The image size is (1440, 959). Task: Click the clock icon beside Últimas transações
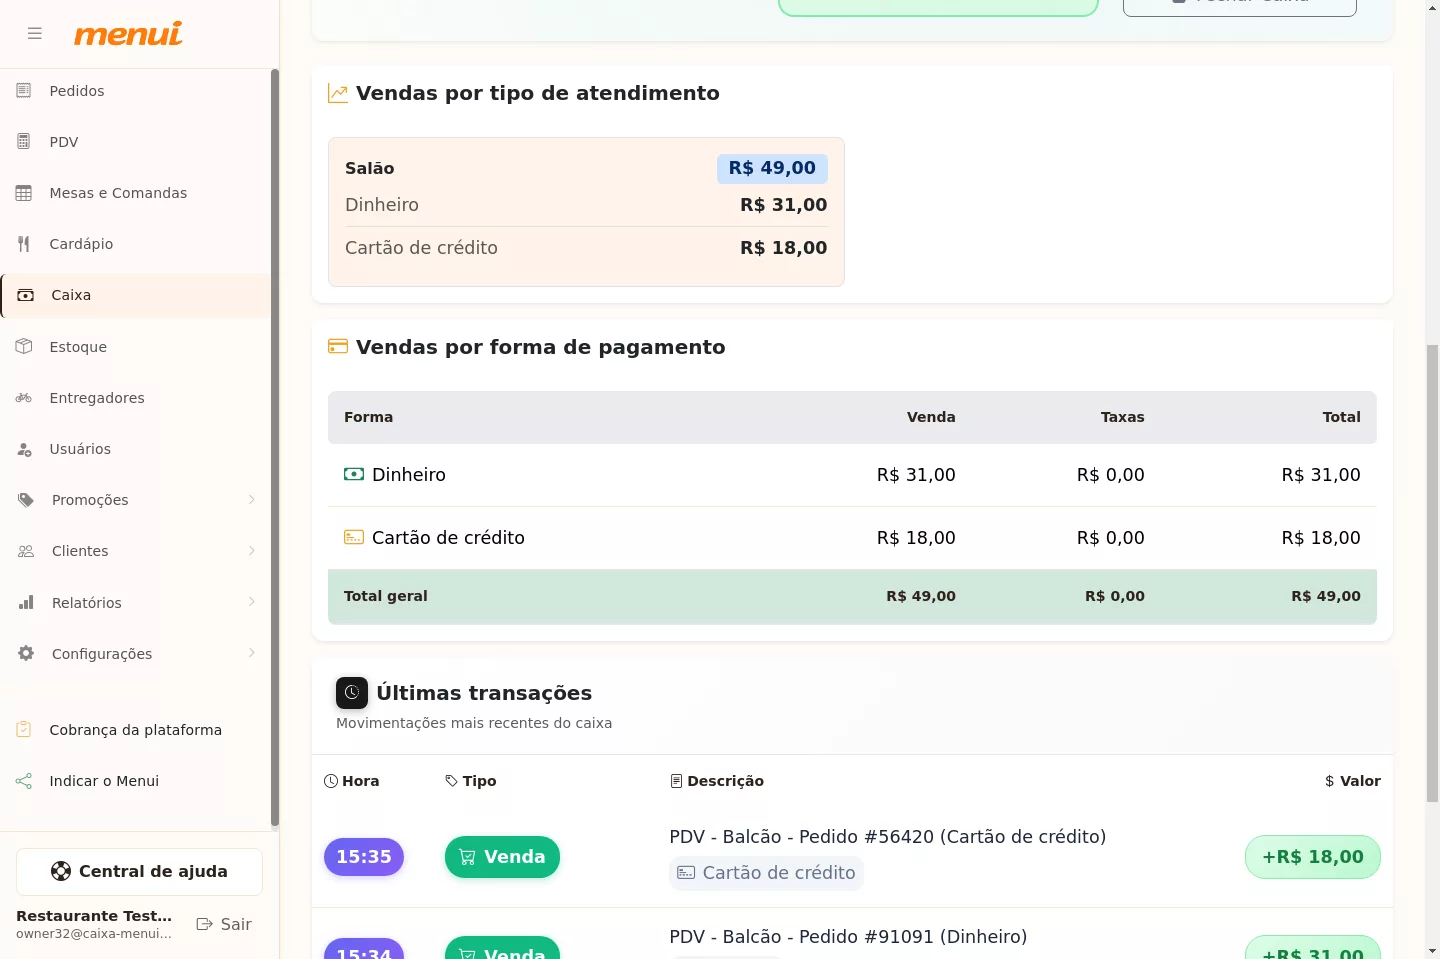pyautogui.click(x=352, y=693)
